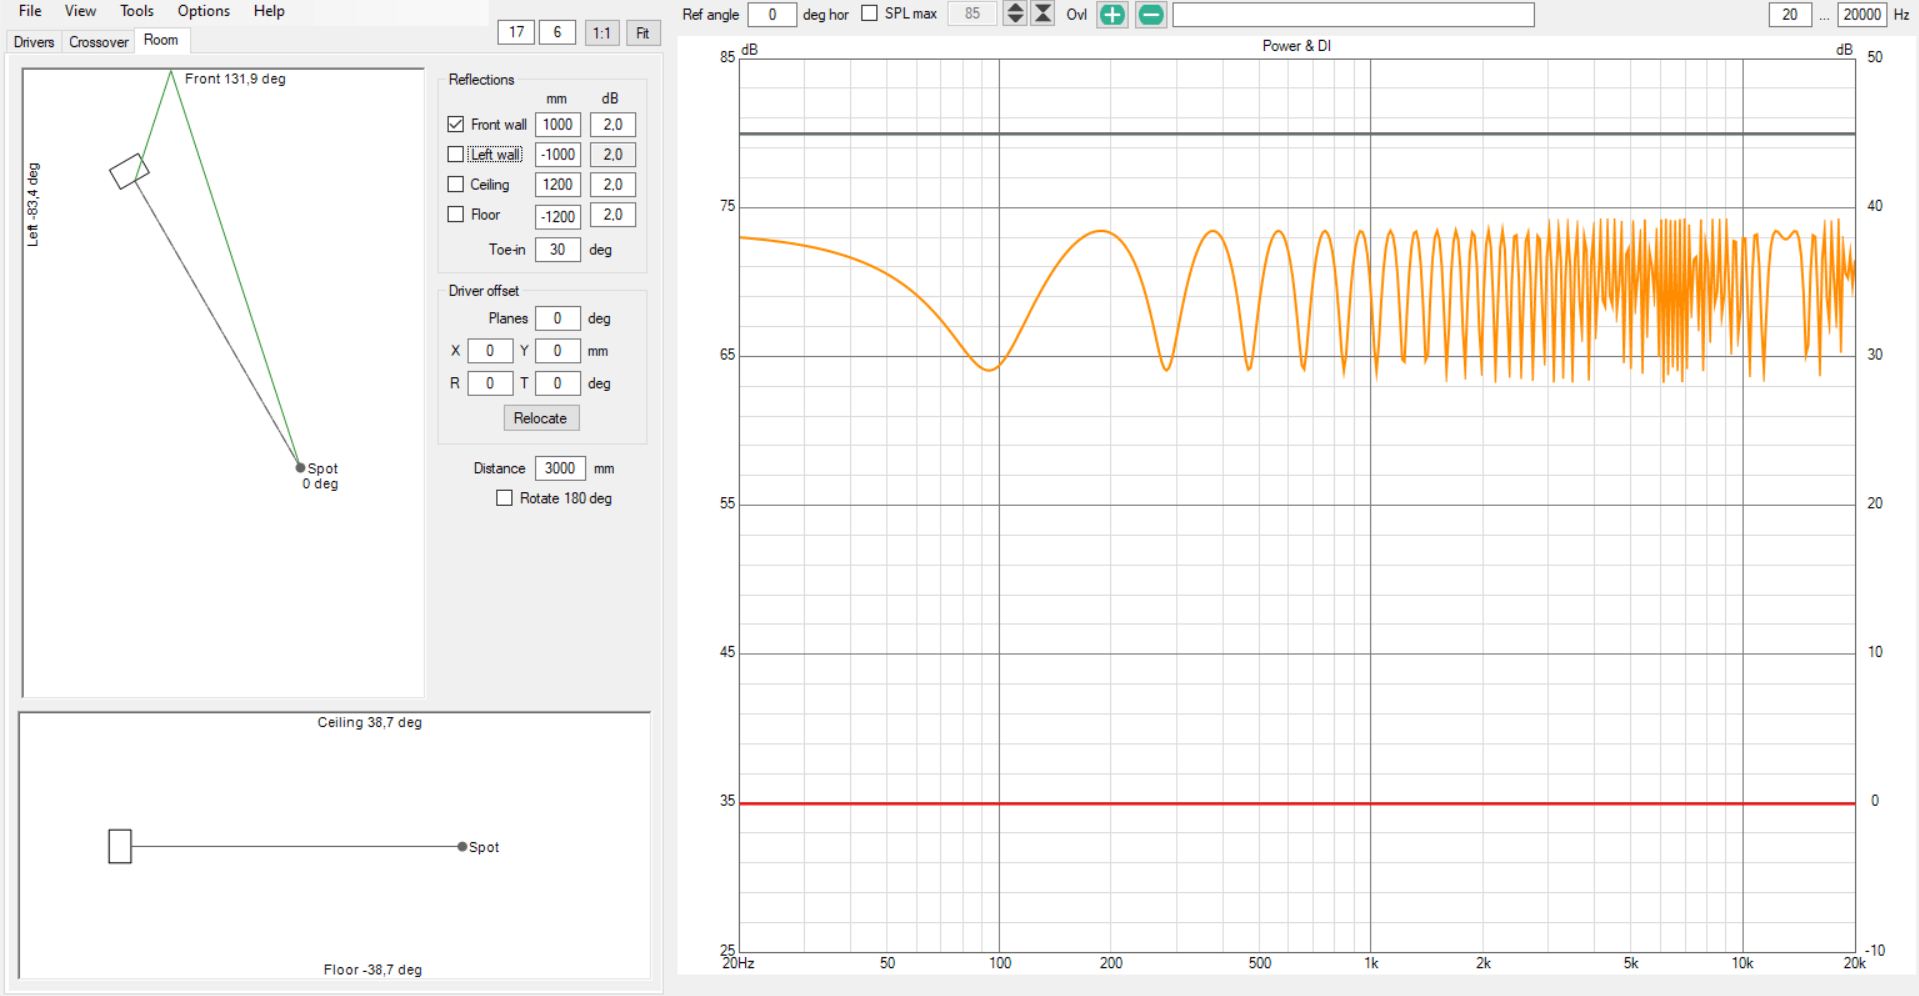This screenshot has width=1919, height=996.
Task: Click the SPL max value field 85
Action: coord(972,13)
